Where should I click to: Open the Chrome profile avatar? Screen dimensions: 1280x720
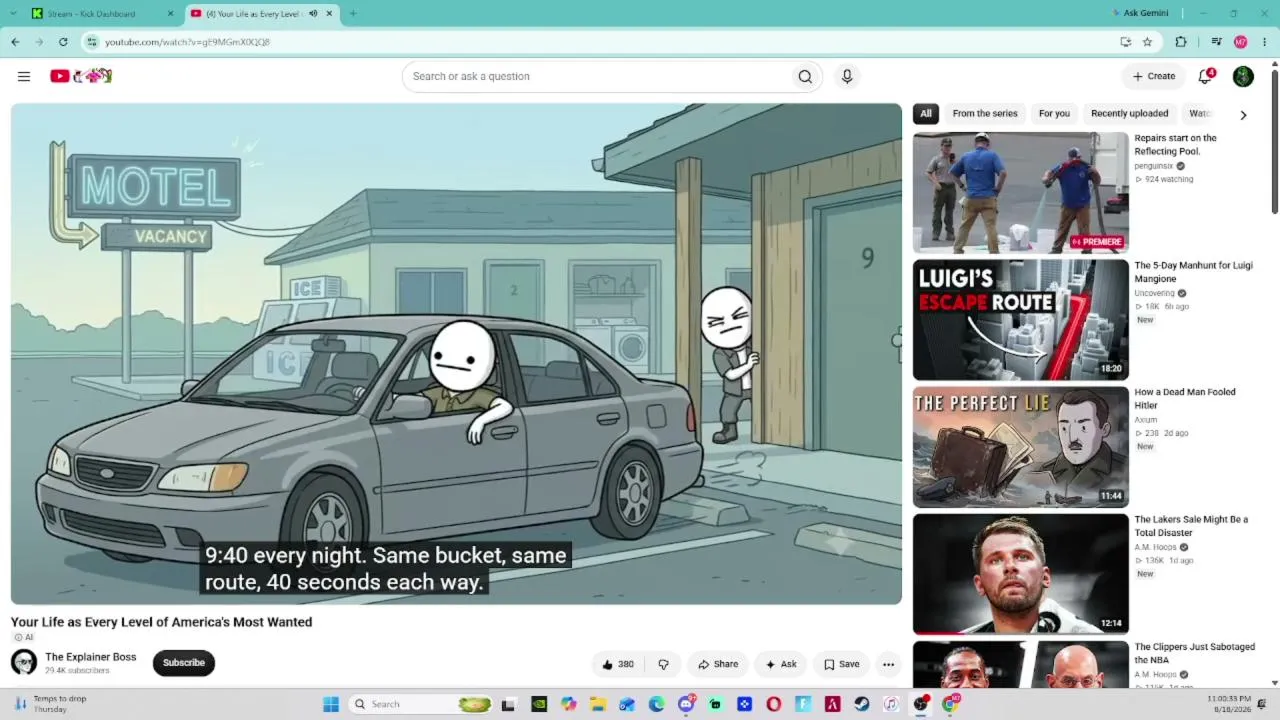(1241, 42)
